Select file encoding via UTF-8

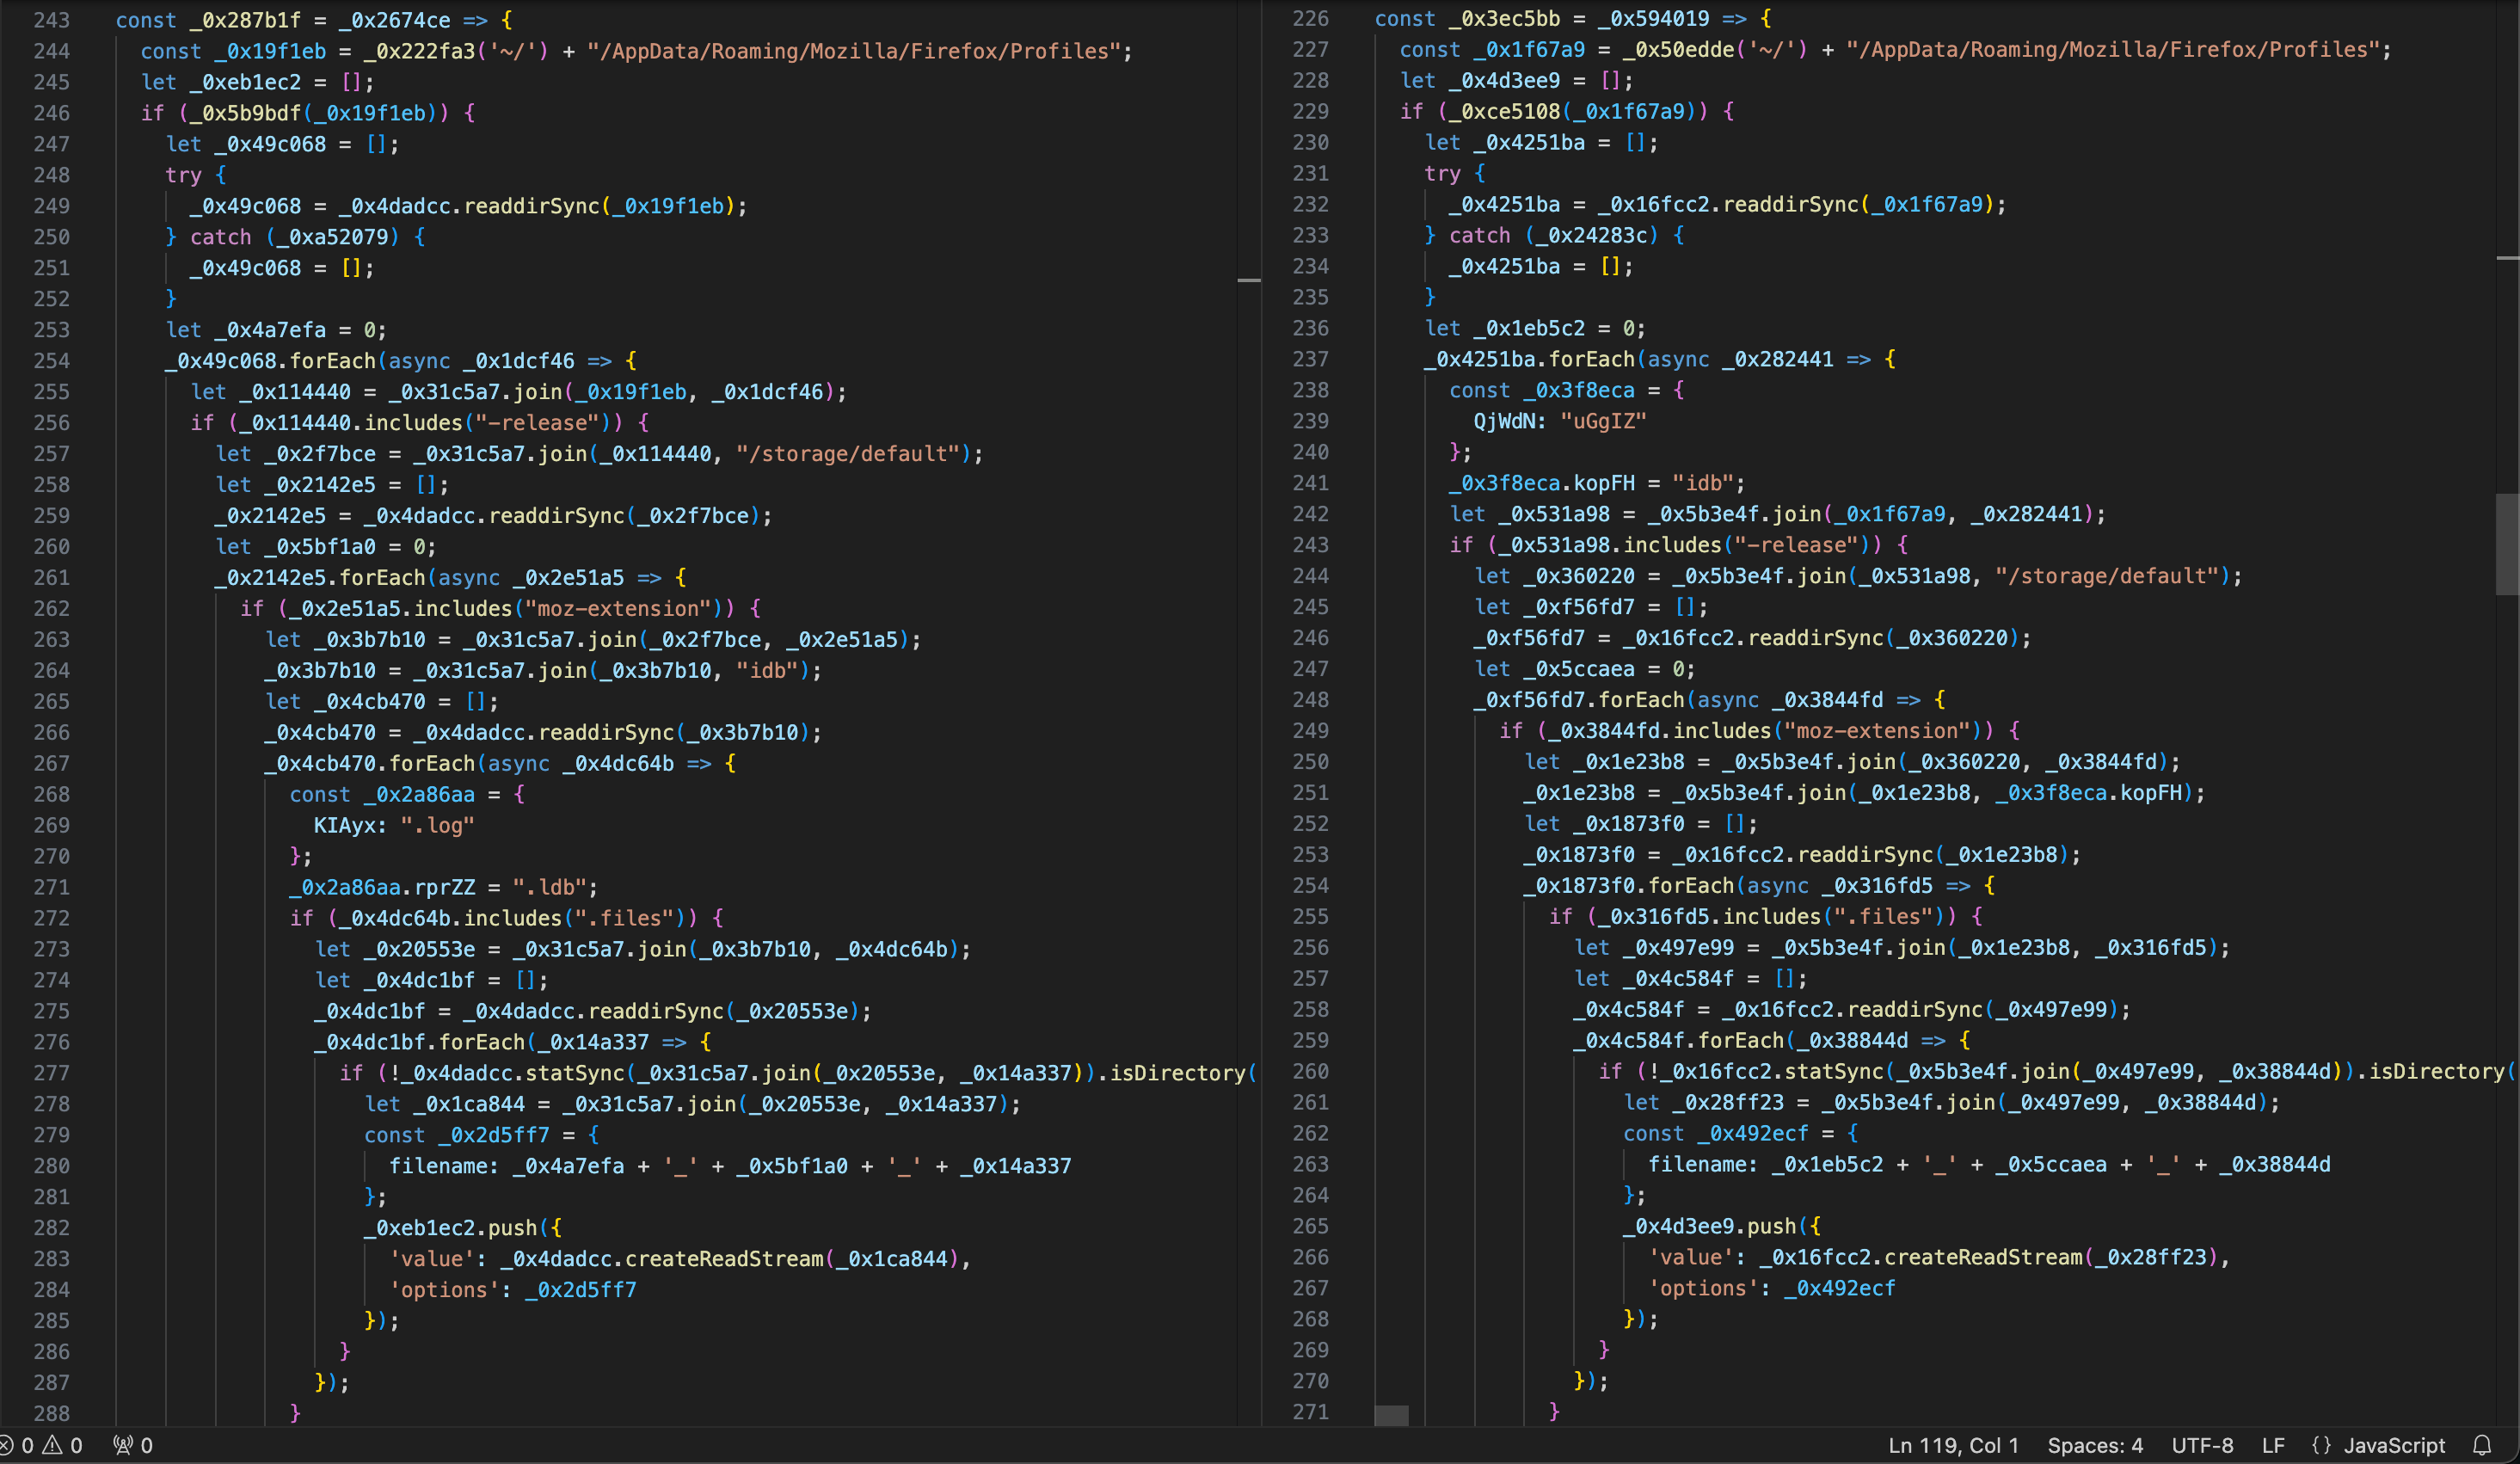point(2202,1445)
